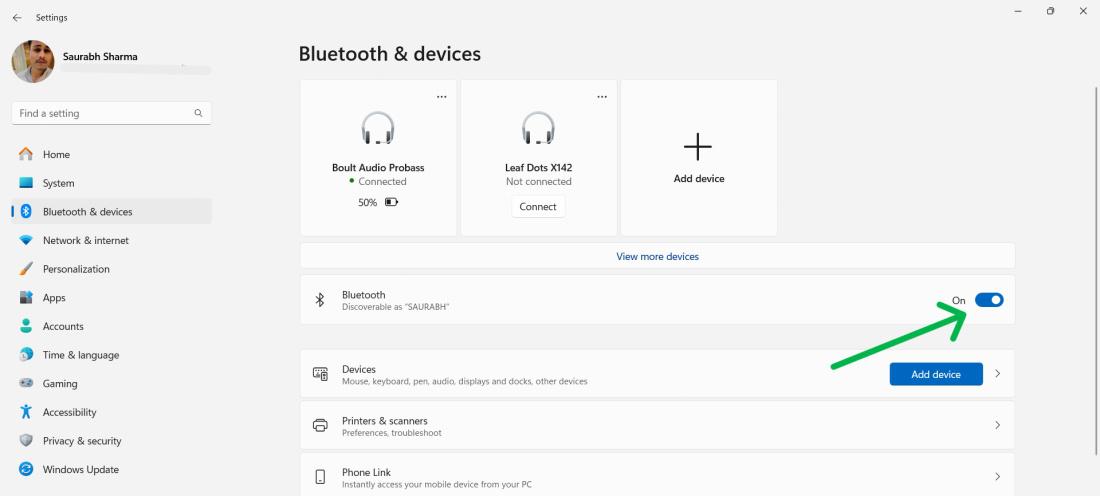Click the View more devices link
The image size is (1100, 496).
[657, 257]
